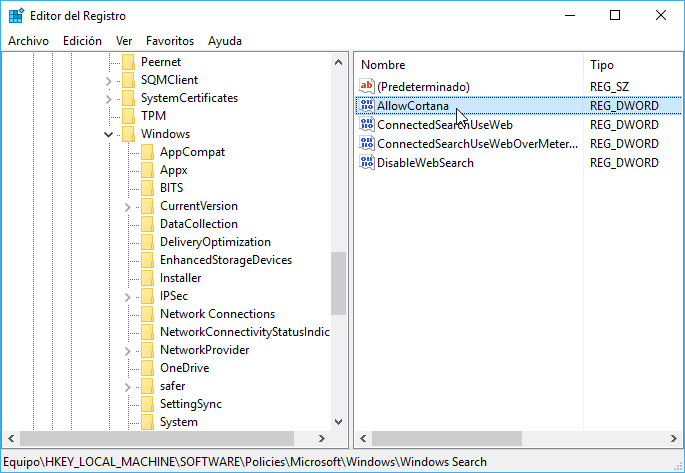
Task: Select the DisableWebSearch value icon
Action: pos(367,162)
